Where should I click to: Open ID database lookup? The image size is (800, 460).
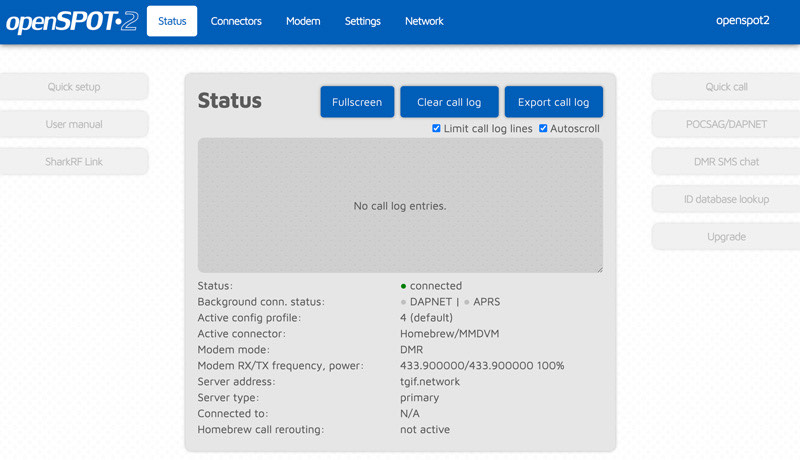coord(726,199)
